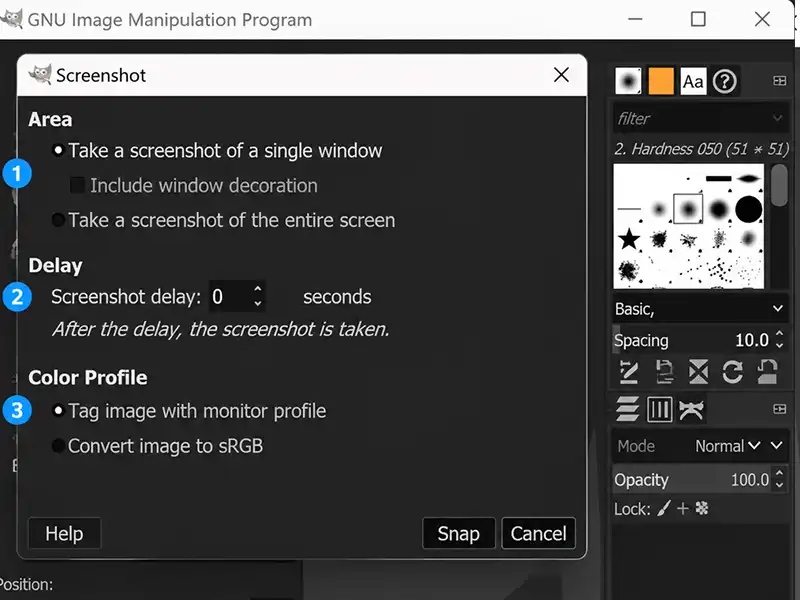Toggle Lock alpha channel checkerboard icon
Image resolution: width=800 pixels, height=600 pixels.
tap(702, 508)
